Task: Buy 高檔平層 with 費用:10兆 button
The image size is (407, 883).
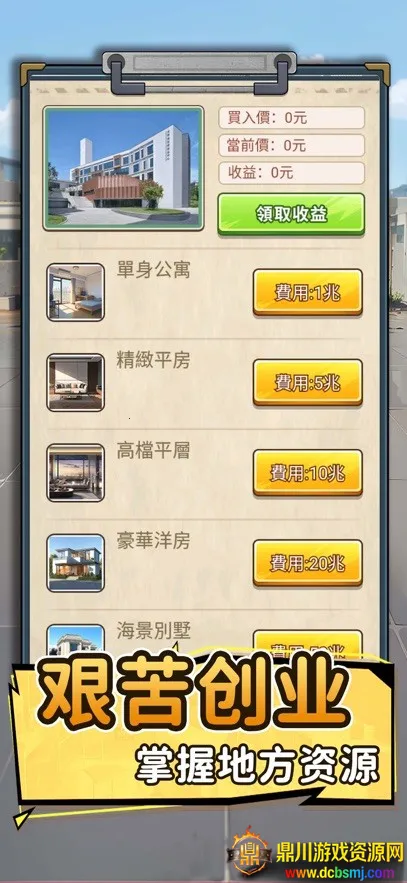Action: pyautogui.click(x=307, y=472)
